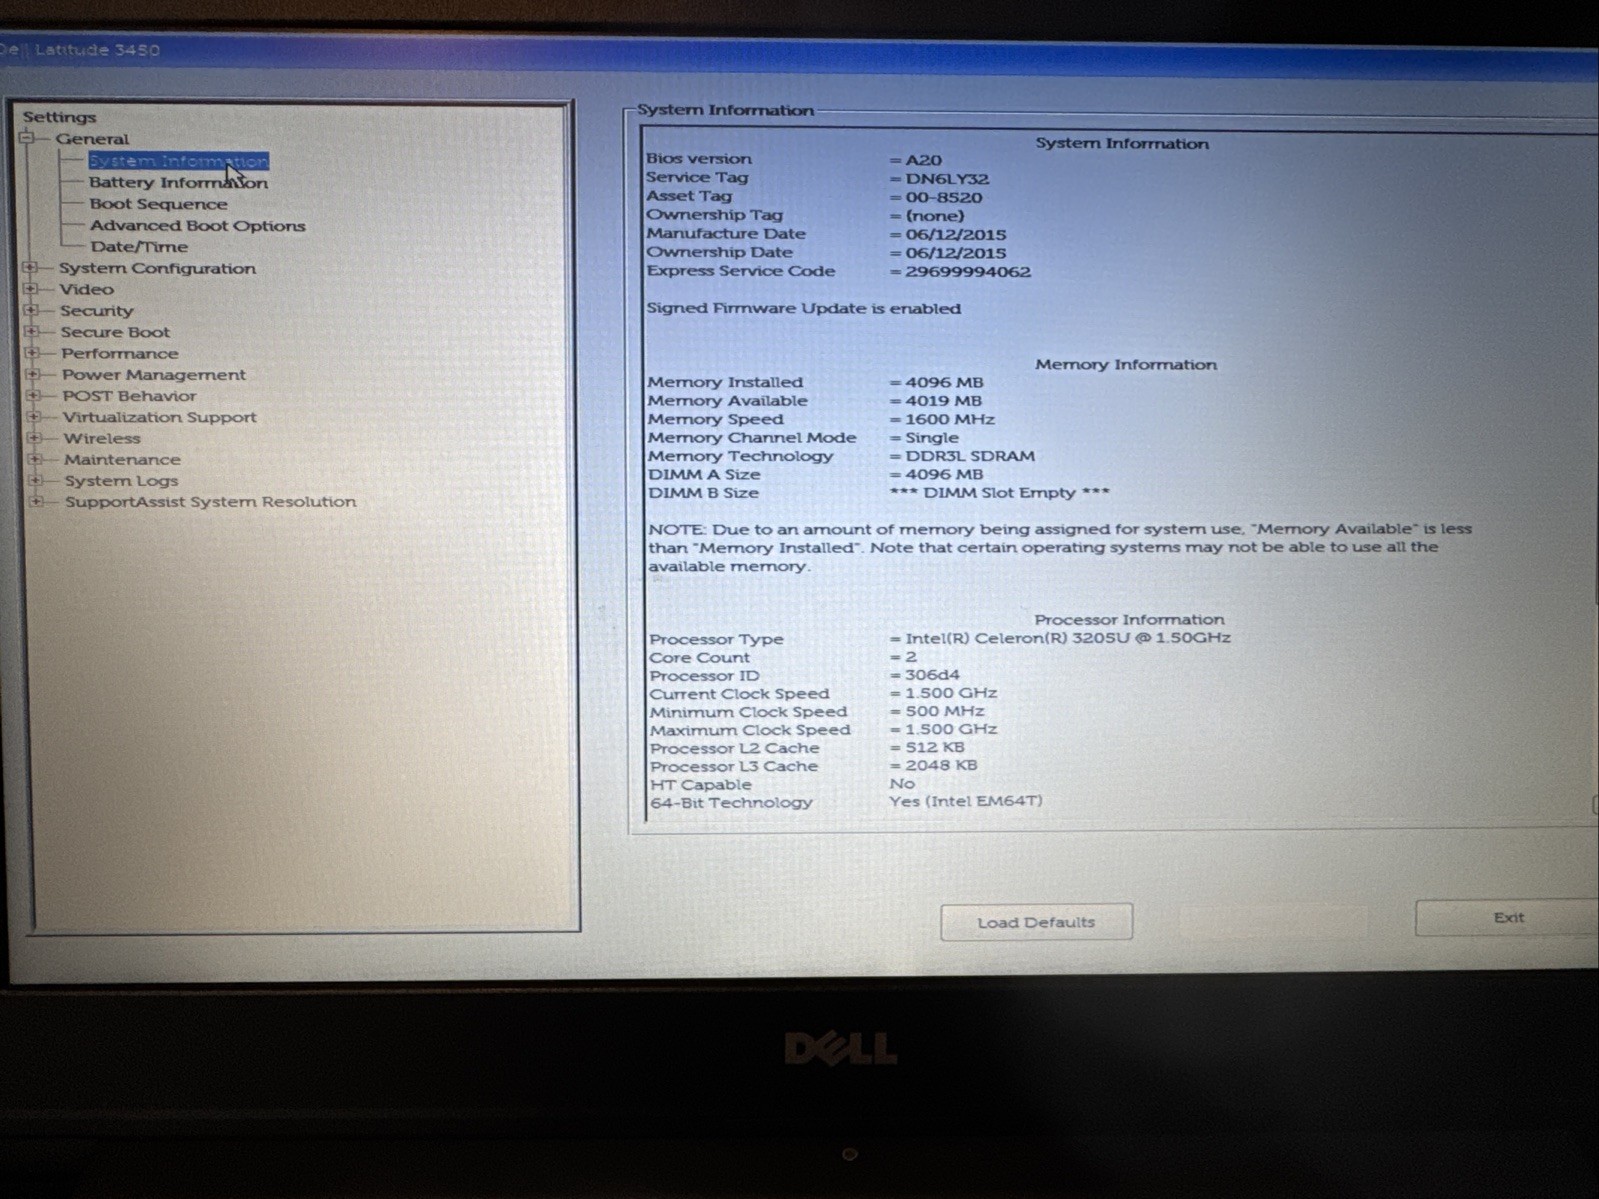Select the Virtualization Support label
This screenshot has height=1199, width=1599.
point(159,417)
